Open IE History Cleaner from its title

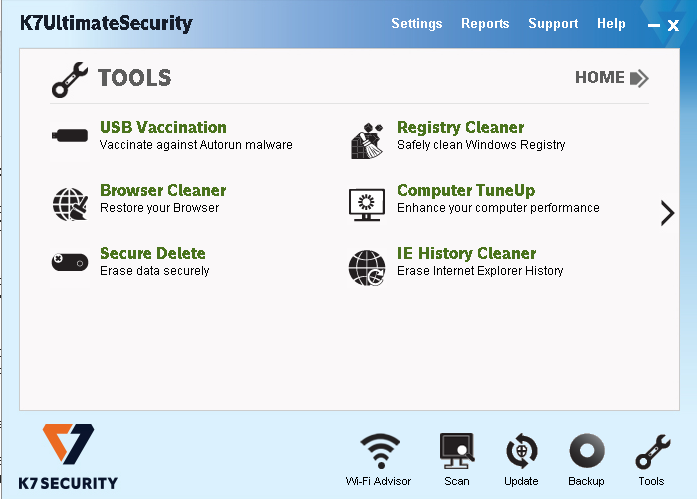point(466,253)
